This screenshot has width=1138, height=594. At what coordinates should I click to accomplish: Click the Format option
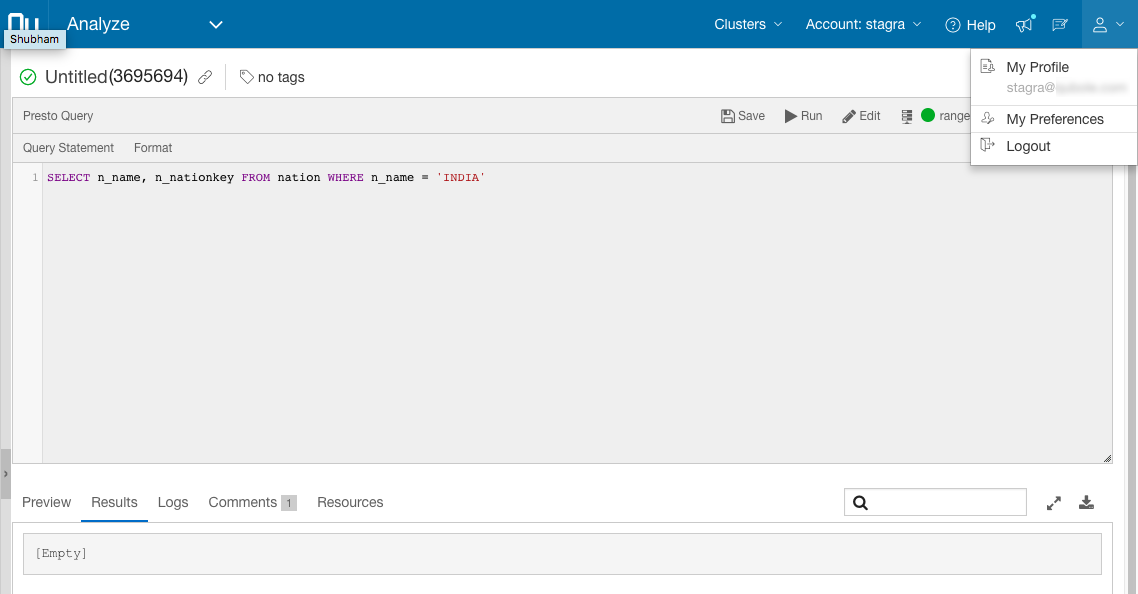tap(152, 147)
